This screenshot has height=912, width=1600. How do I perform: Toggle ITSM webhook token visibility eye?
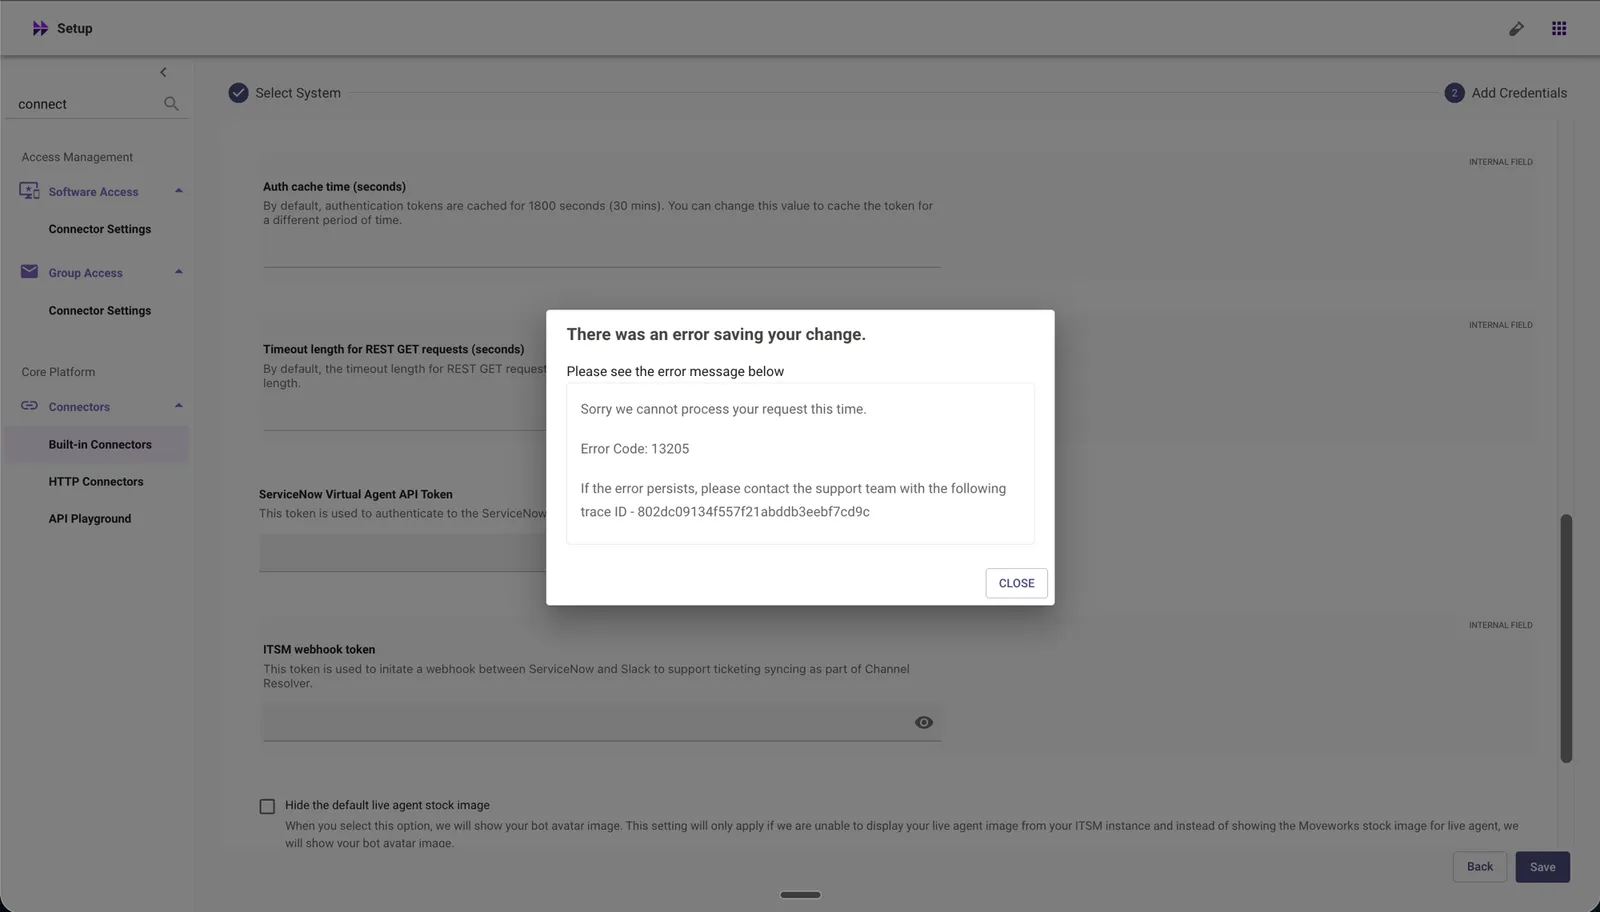point(924,723)
